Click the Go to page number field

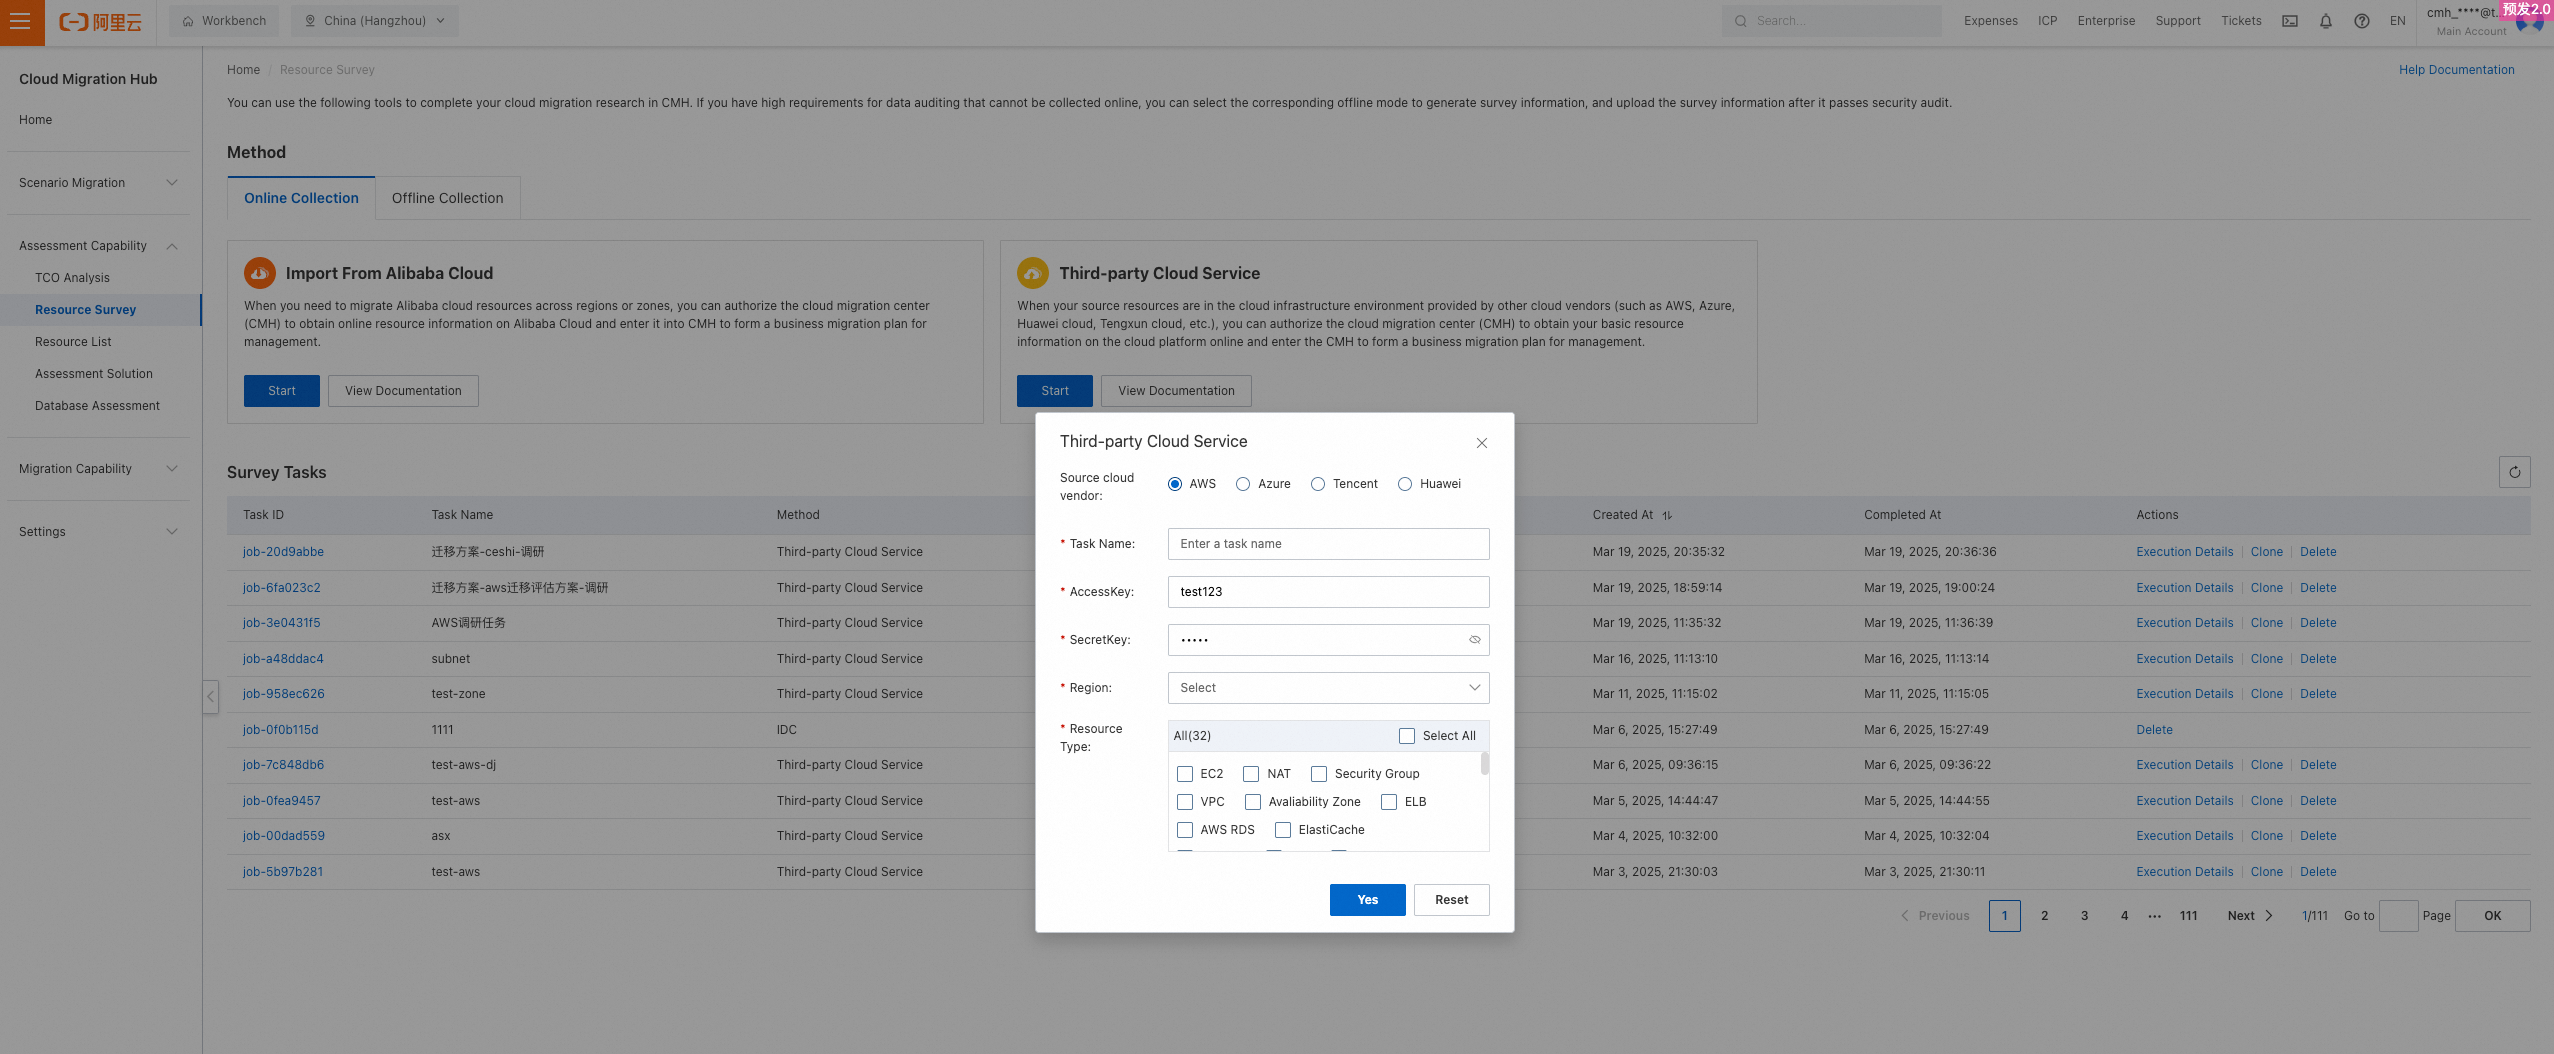click(2398, 916)
